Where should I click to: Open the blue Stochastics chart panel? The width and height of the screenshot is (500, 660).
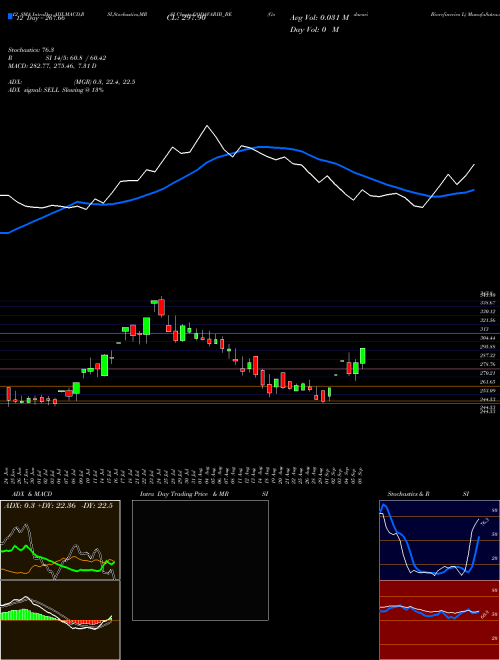pyautogui.click(x=439, y=540)
